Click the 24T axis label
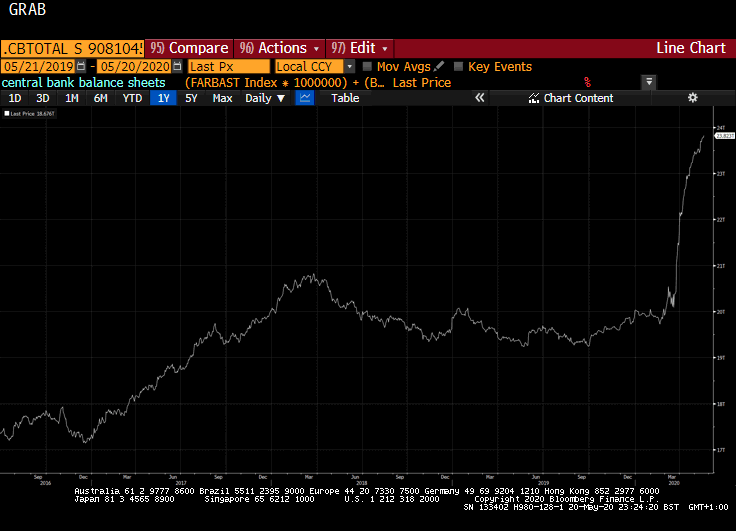Viewport: 736px width, 531px height. click(721, 128)
